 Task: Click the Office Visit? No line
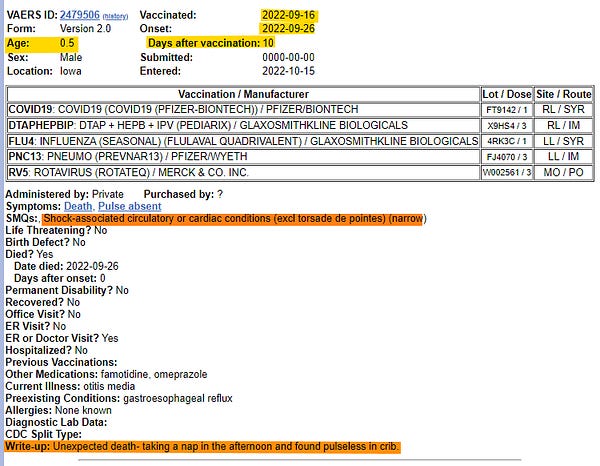coord(43,314)
